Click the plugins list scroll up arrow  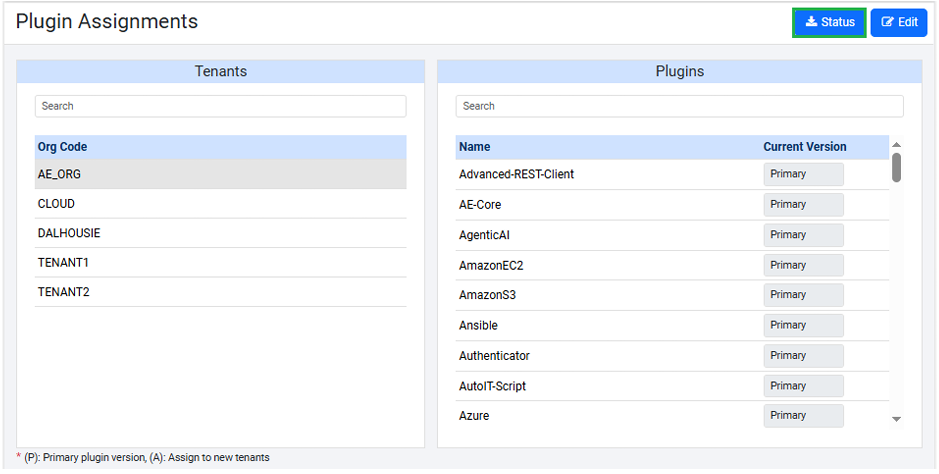pyautogui.click(x=896, y=145)
